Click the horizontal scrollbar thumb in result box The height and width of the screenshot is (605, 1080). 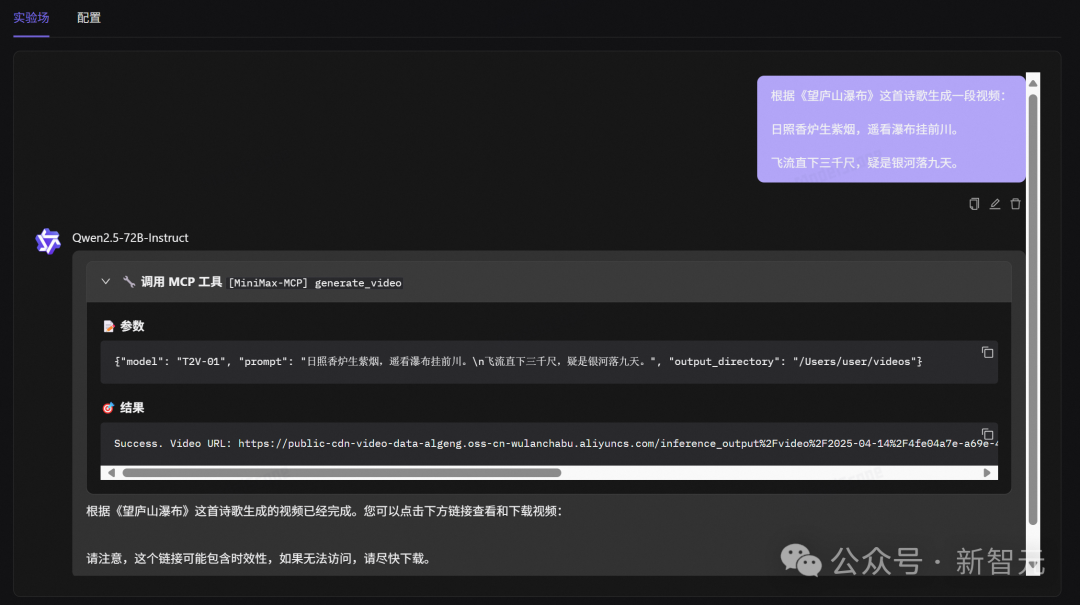(x=342, y=473)
